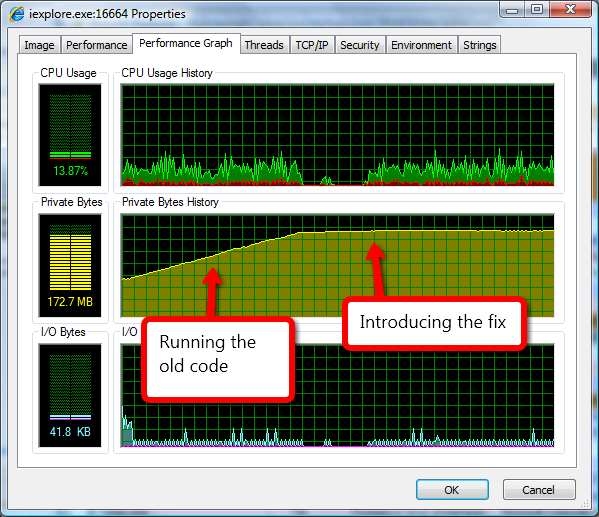Screen dimensions: 599x517
Task: Click the 'Introducing the fix' callout box
Action: (435, 323)
